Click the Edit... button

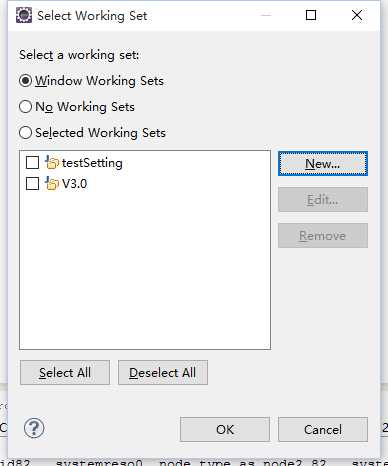click(323, 200)
